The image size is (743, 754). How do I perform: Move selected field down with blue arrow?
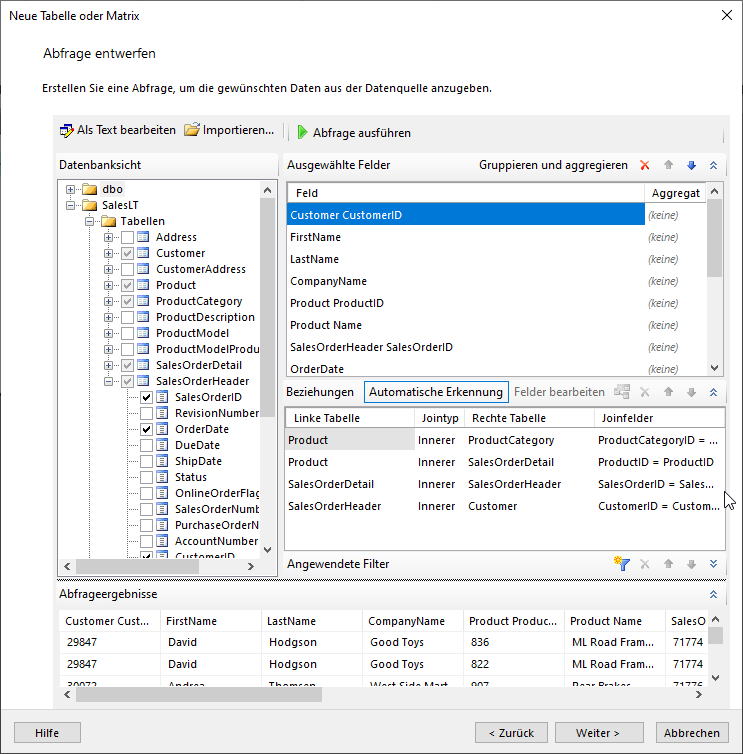click(x=691, y=166)
